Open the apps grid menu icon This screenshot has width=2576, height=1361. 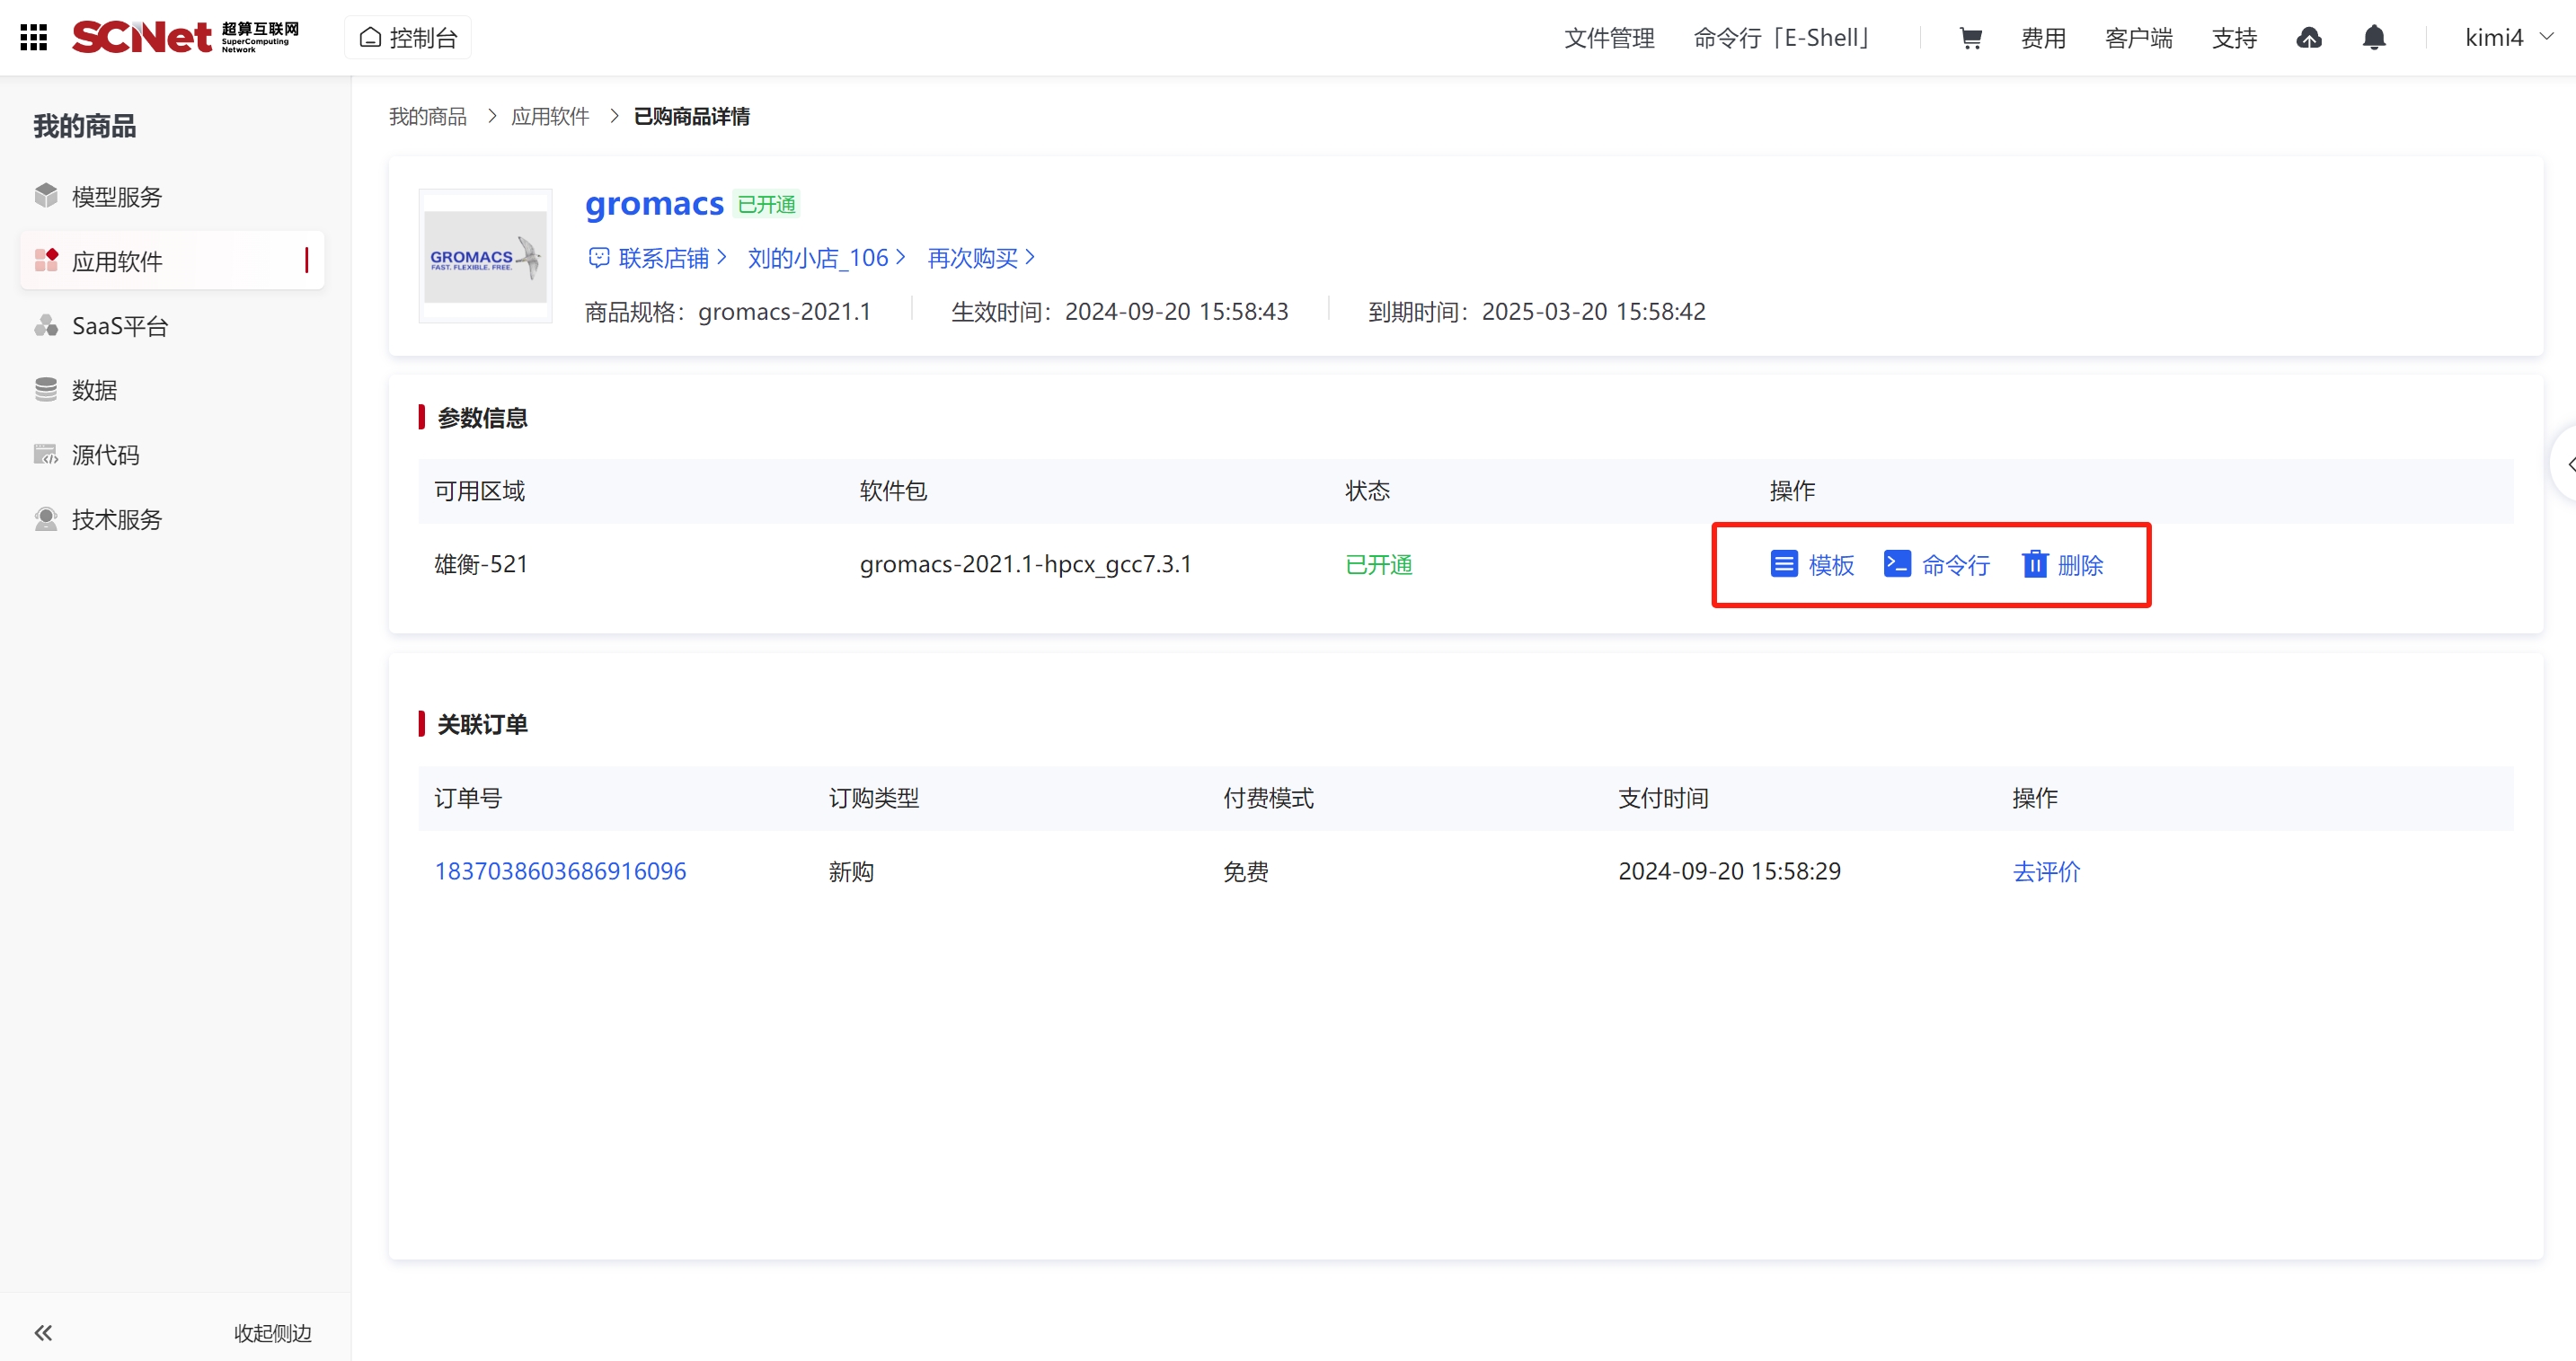pos(33,37)
